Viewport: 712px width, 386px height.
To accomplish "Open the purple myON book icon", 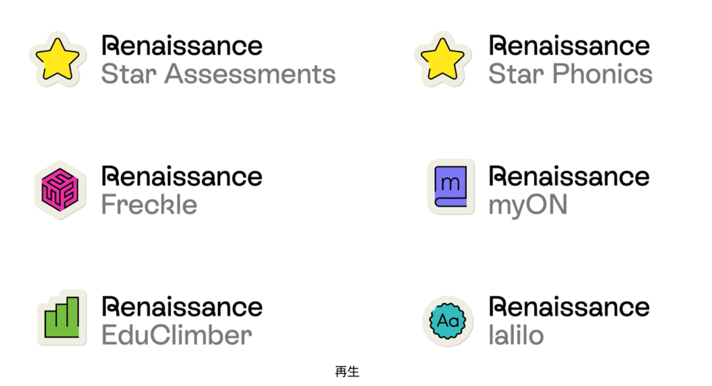I will (x=451, y=187).
